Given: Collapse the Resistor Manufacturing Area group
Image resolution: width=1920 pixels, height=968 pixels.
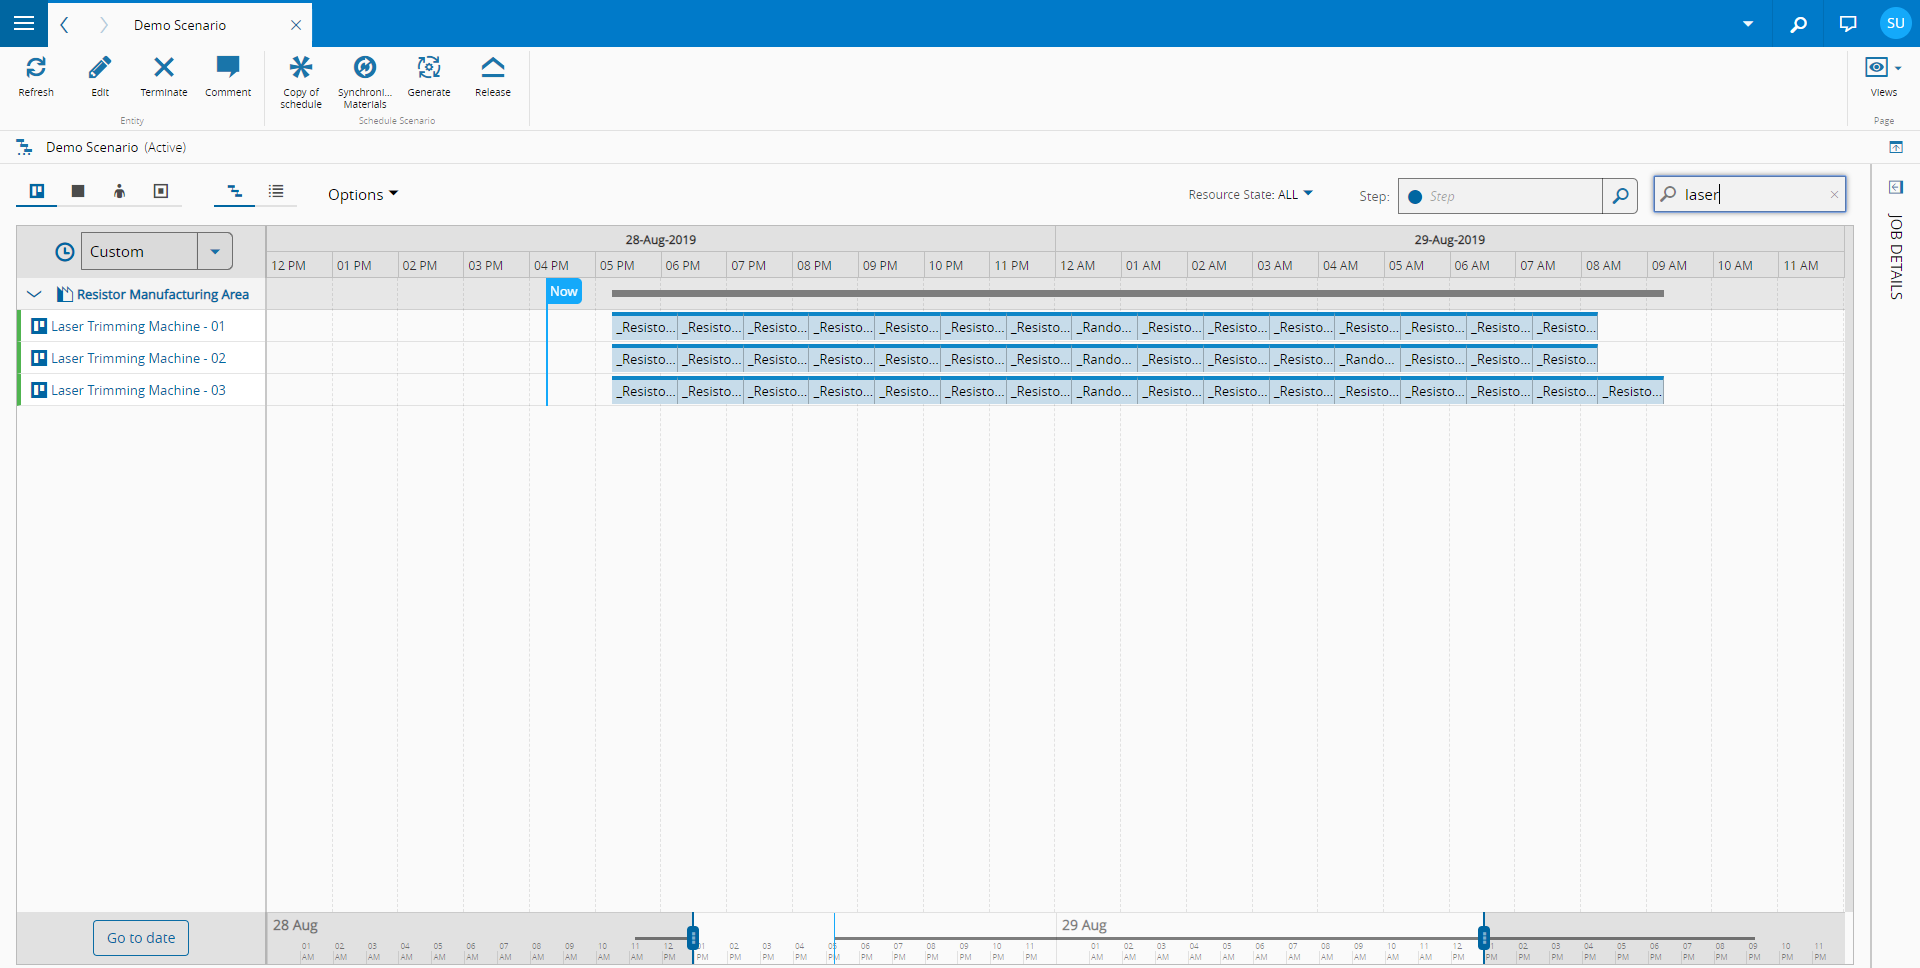Looking at the screenshot, I should [34, 294].
